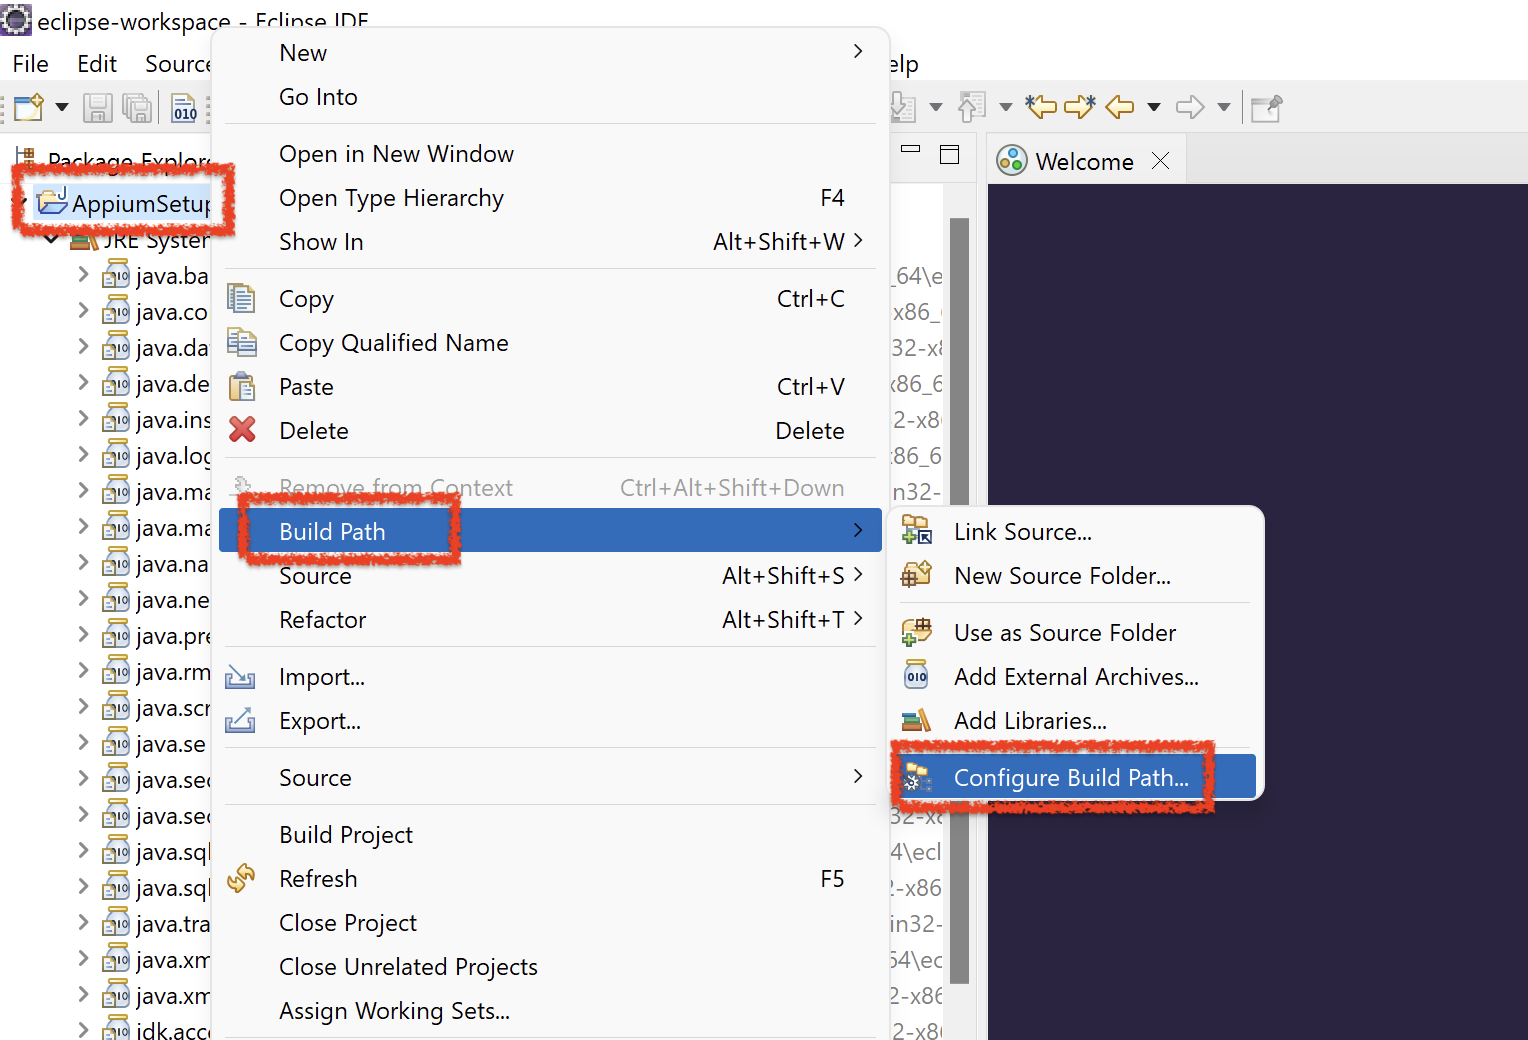
Task: Click the Save toolbar icon
Action: coord(97,107)
